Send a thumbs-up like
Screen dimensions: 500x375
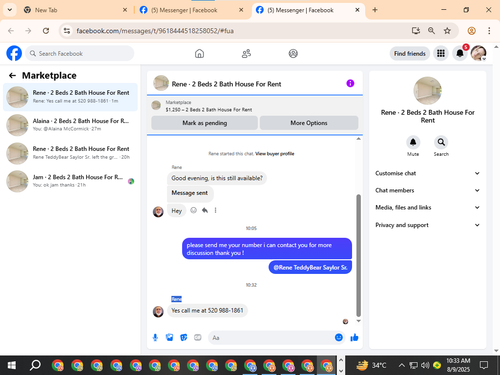point(354,338)
